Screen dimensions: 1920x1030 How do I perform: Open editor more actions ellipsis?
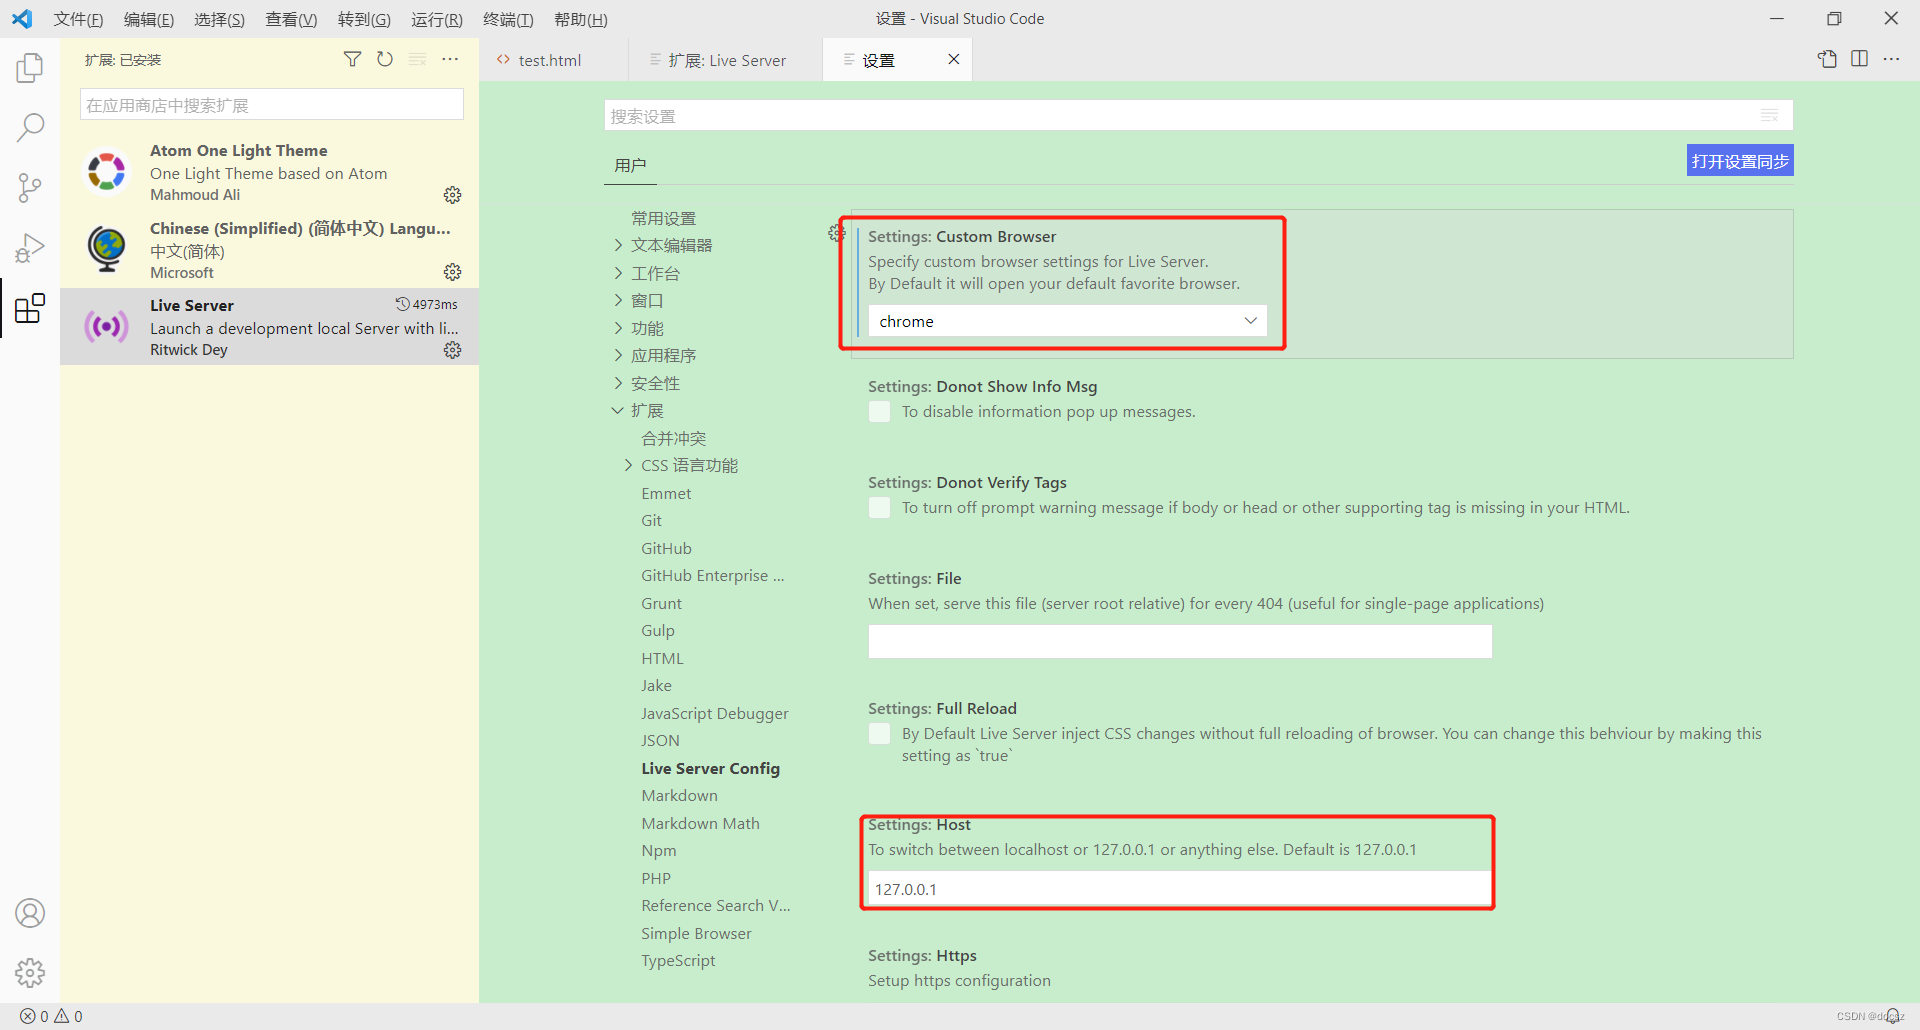1891,59
